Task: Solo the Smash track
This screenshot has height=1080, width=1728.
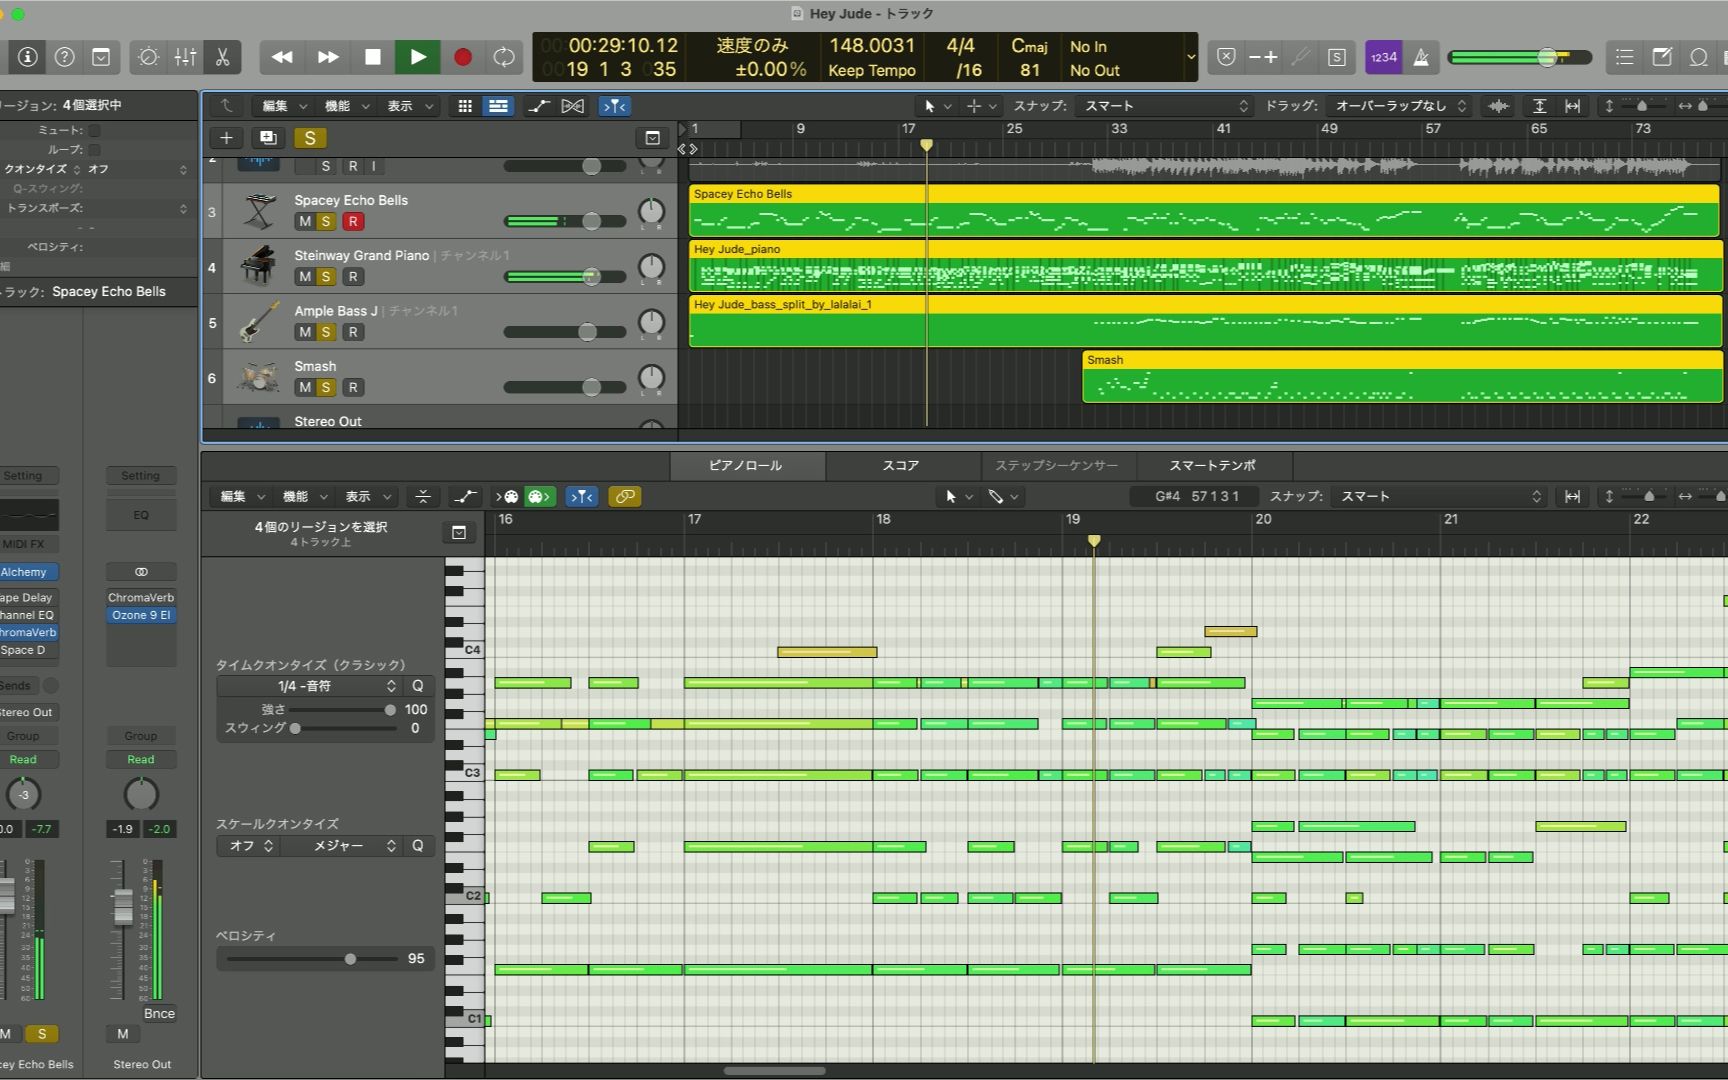Action: pyautogui.click(x=326, y=387)
